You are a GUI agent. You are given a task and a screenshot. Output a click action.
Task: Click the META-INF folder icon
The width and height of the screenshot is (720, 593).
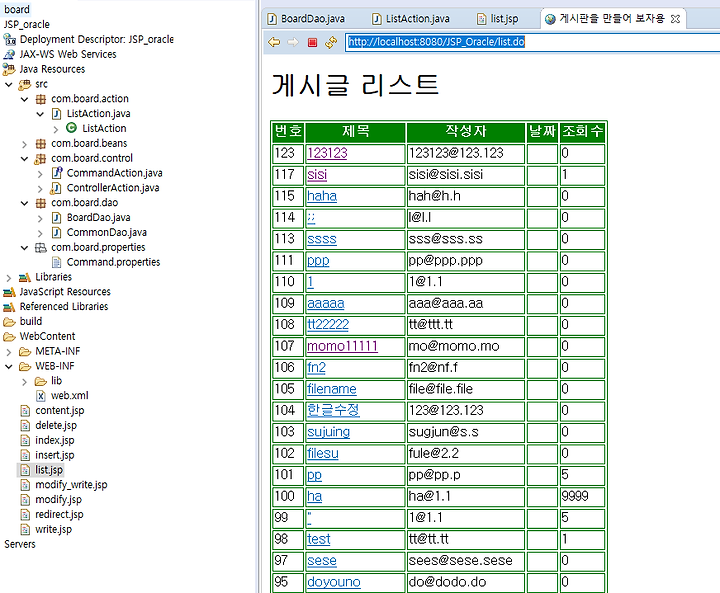point(25,351)
